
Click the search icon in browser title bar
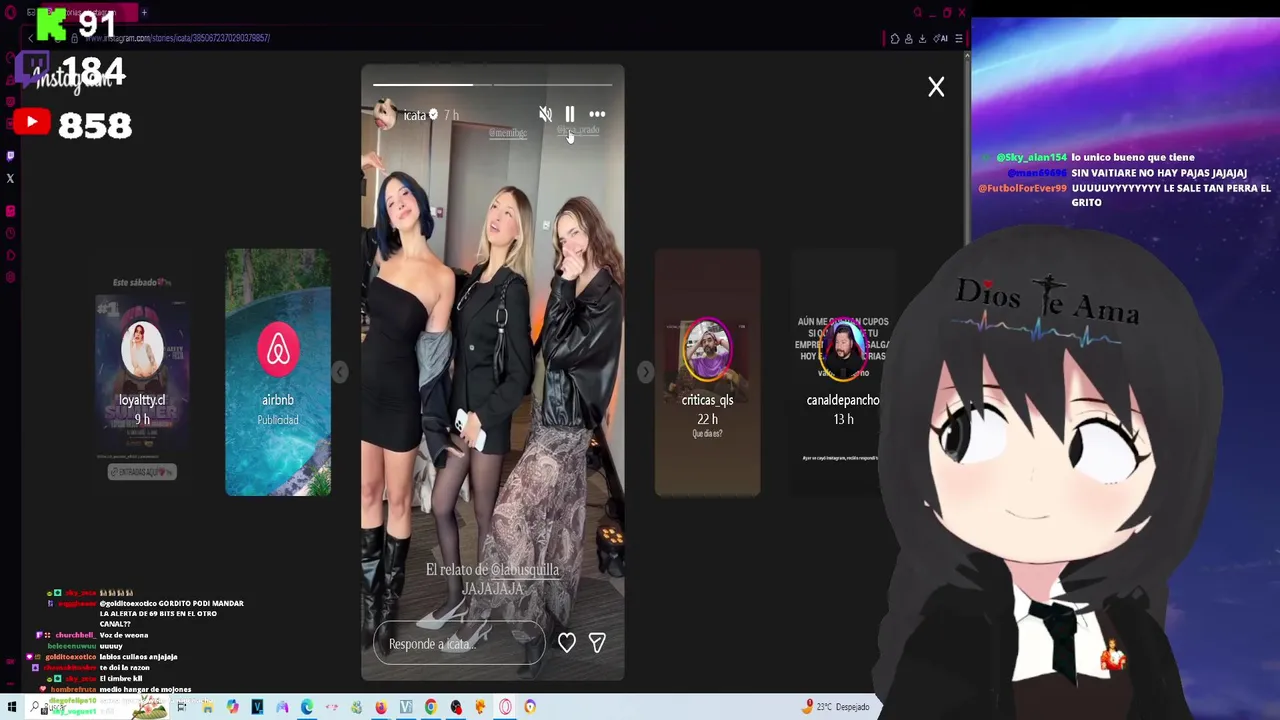point(918,13)
